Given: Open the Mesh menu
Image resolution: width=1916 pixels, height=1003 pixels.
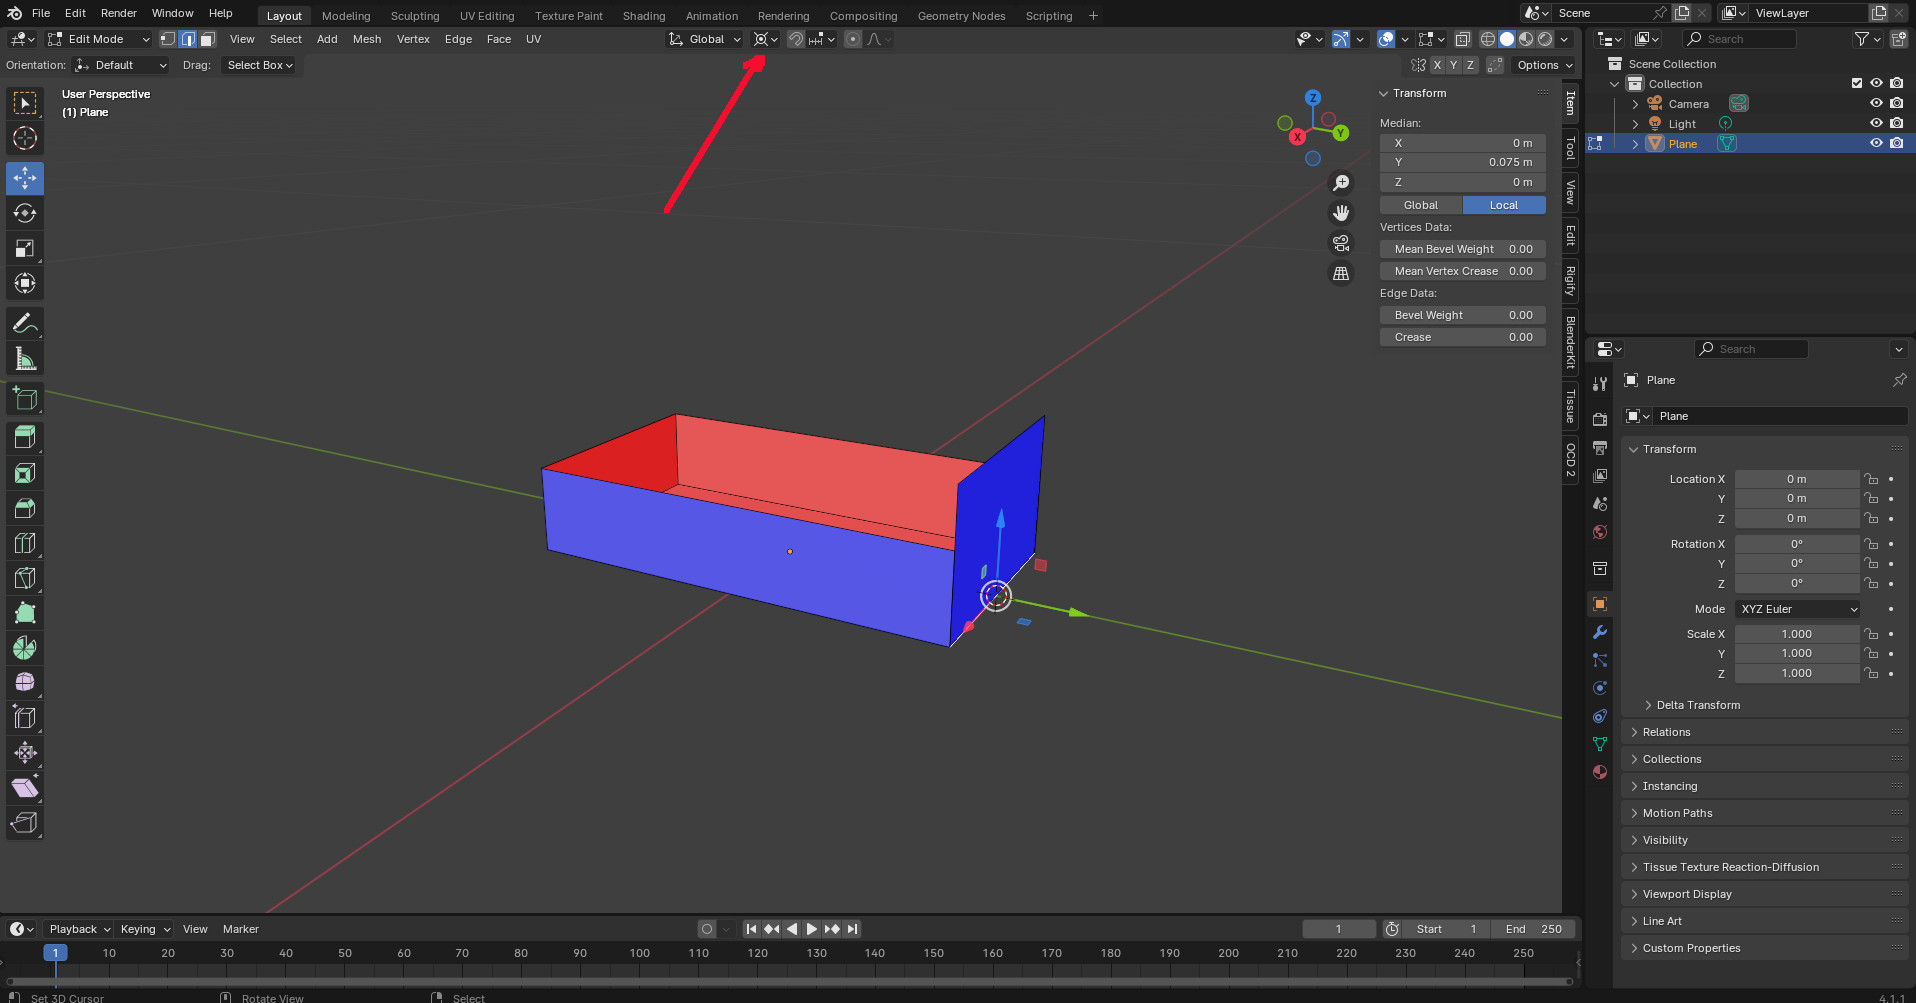Looking at the screenshot, I should pyautogui.click(x=366, y=39).
